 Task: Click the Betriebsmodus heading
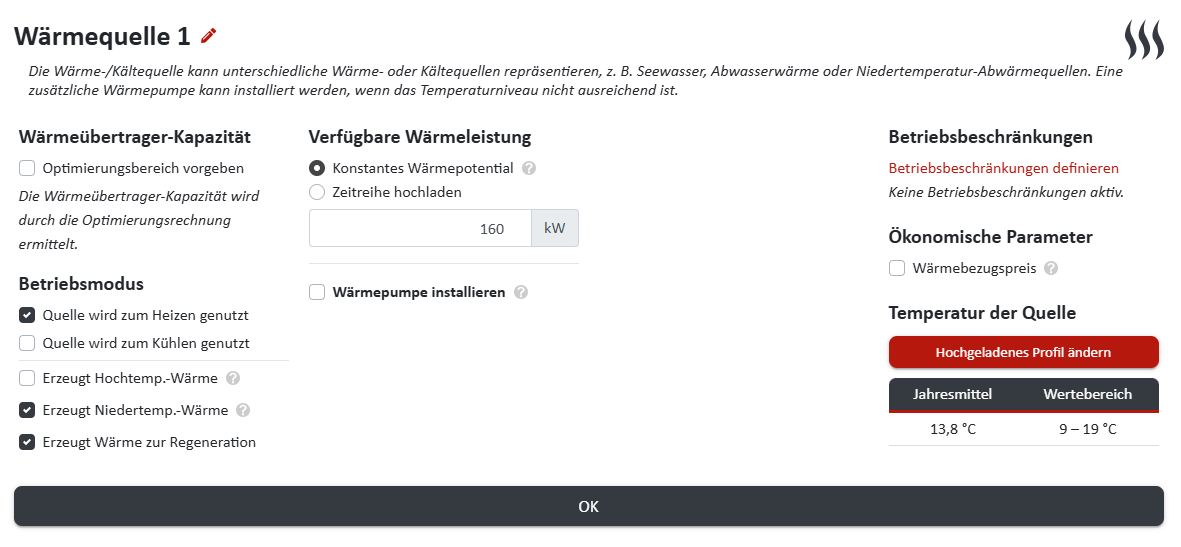coord(81,284)
